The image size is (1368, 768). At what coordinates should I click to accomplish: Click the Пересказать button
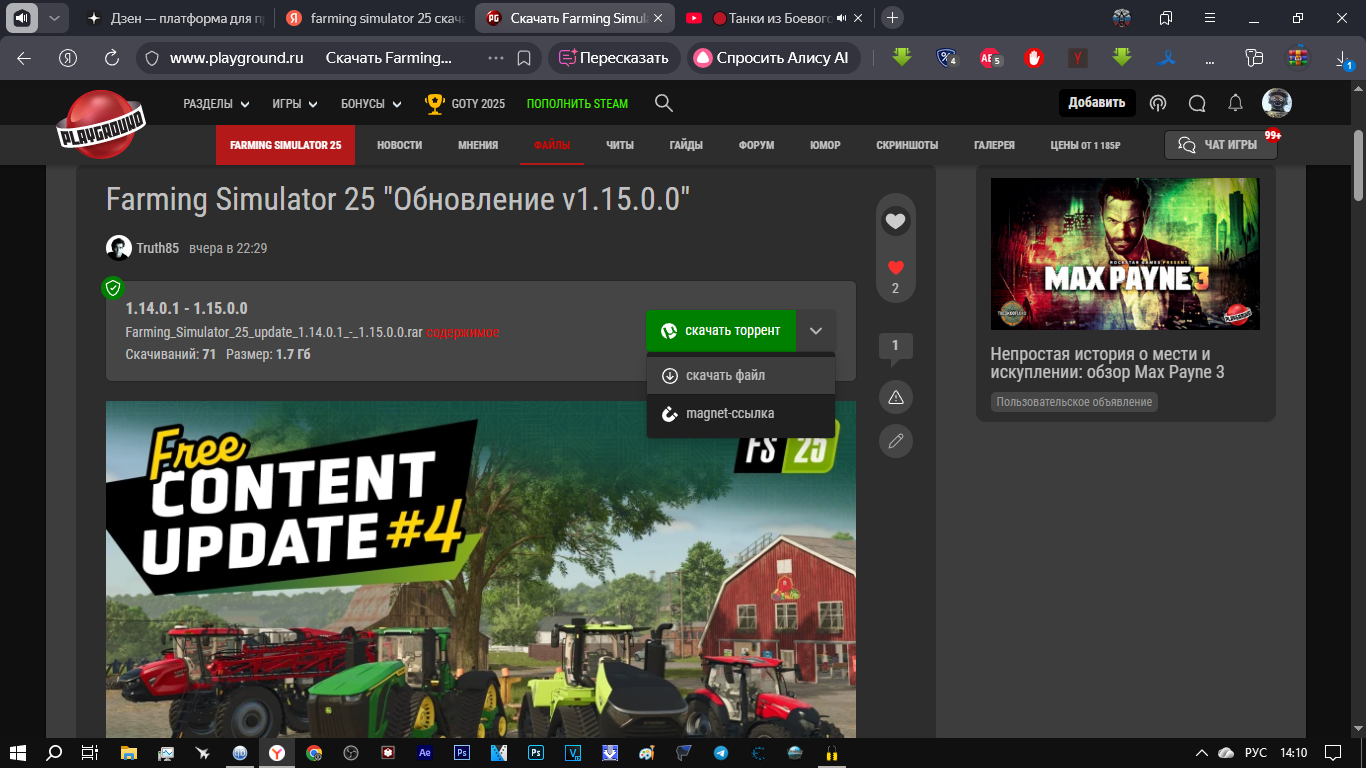614,58
